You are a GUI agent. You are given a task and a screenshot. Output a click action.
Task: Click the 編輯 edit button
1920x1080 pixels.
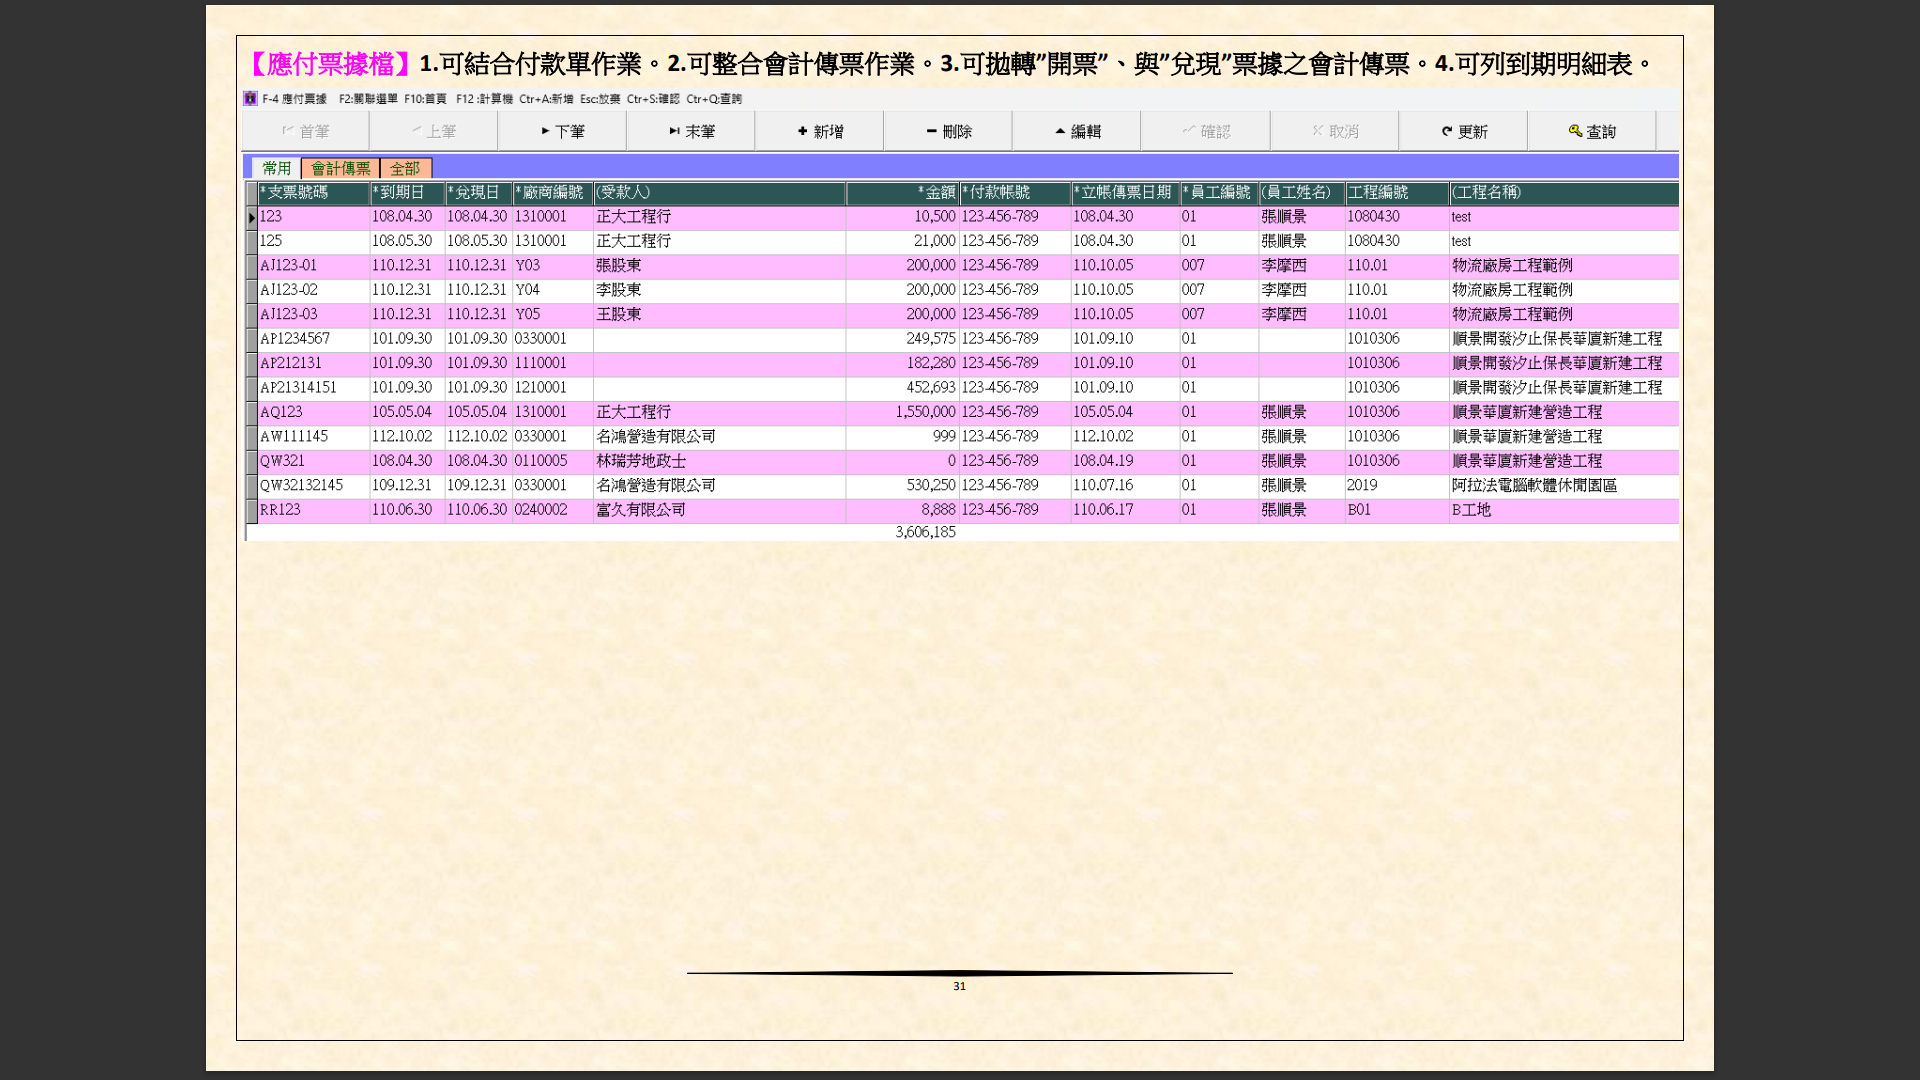(x=1077, y=131)
